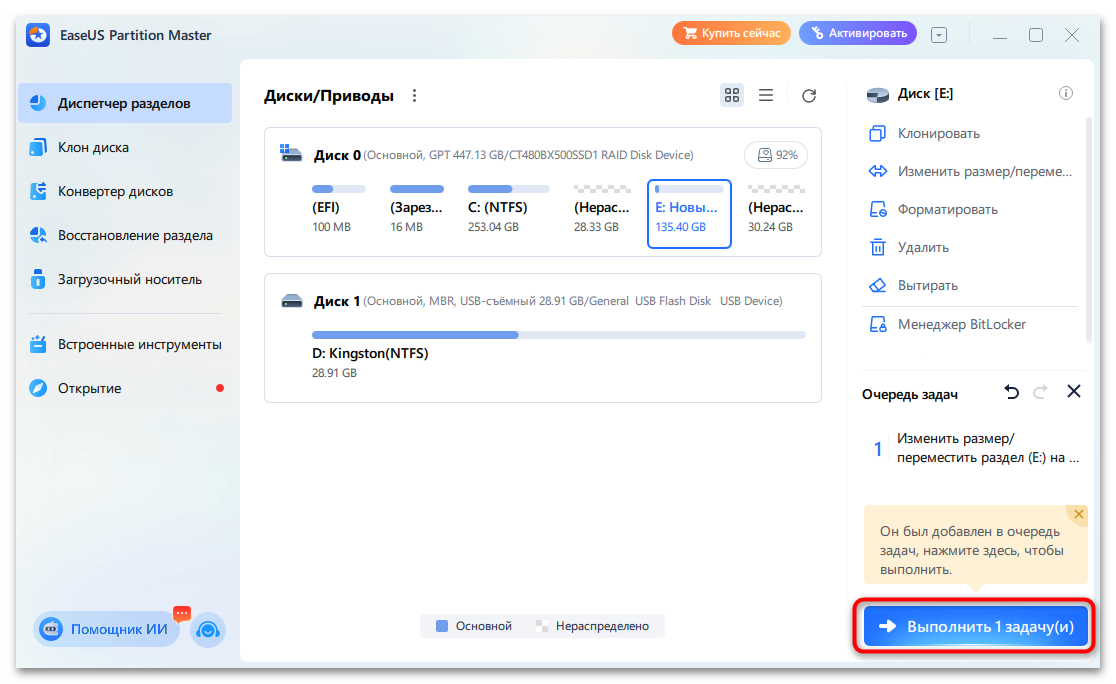The image size is (1116, 684).
Task: Select the C: (NTFS) partition
Action: [507, 210]
